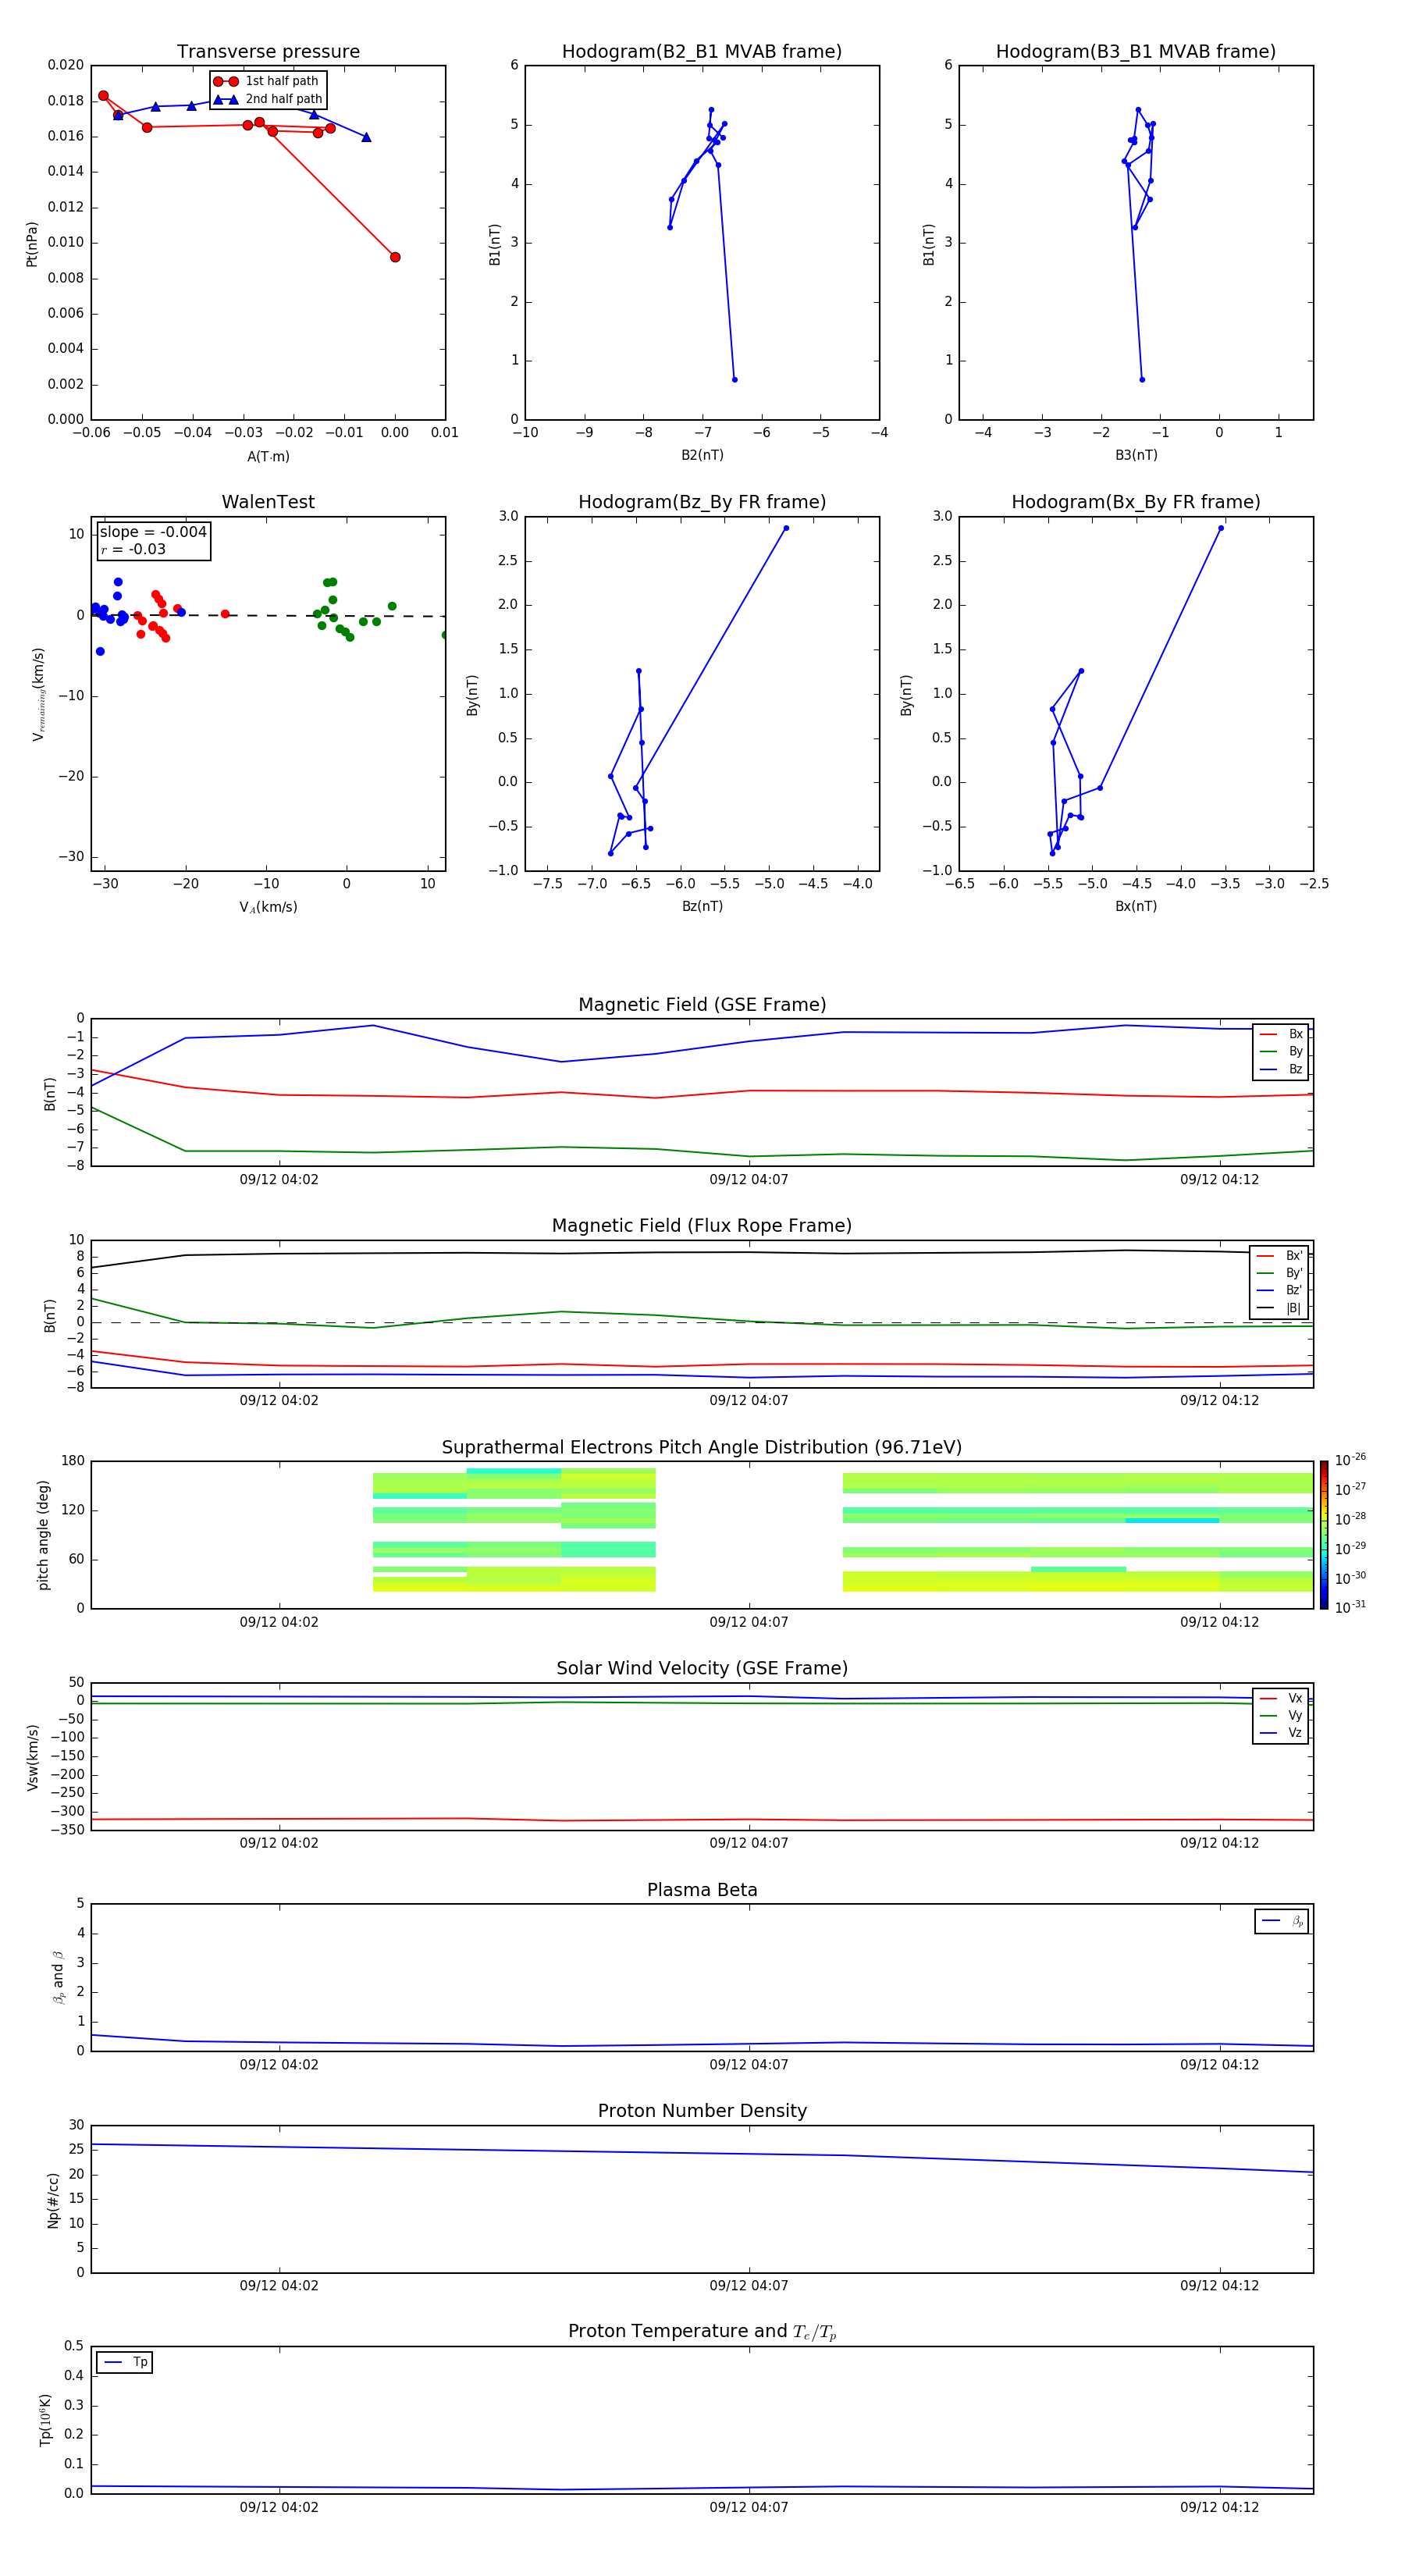Click the 'r = -0.03' annotation
This screenshot has width=1405, height=2576.
point(133,549)
